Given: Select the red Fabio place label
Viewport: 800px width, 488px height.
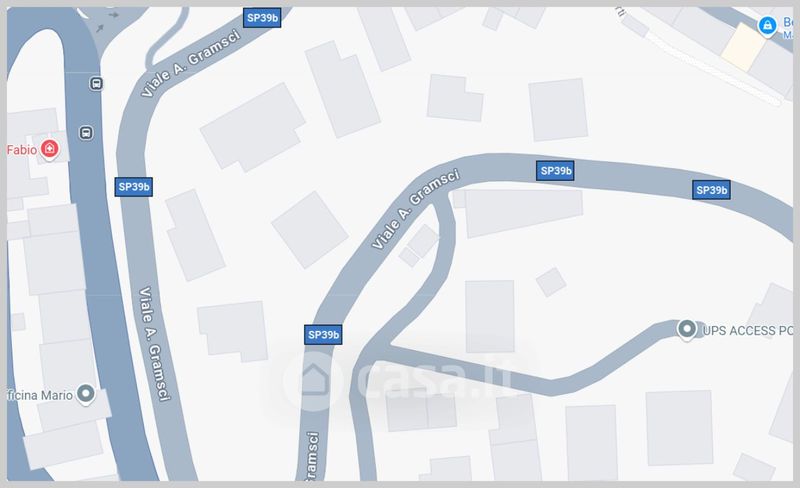Looking at the screenshot, I should point(22,150).
